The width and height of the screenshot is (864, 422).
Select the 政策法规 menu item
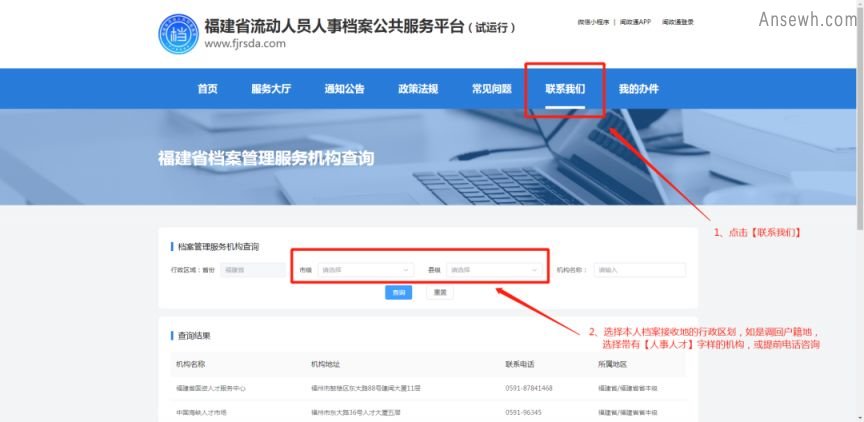click(x=418, y=89)
